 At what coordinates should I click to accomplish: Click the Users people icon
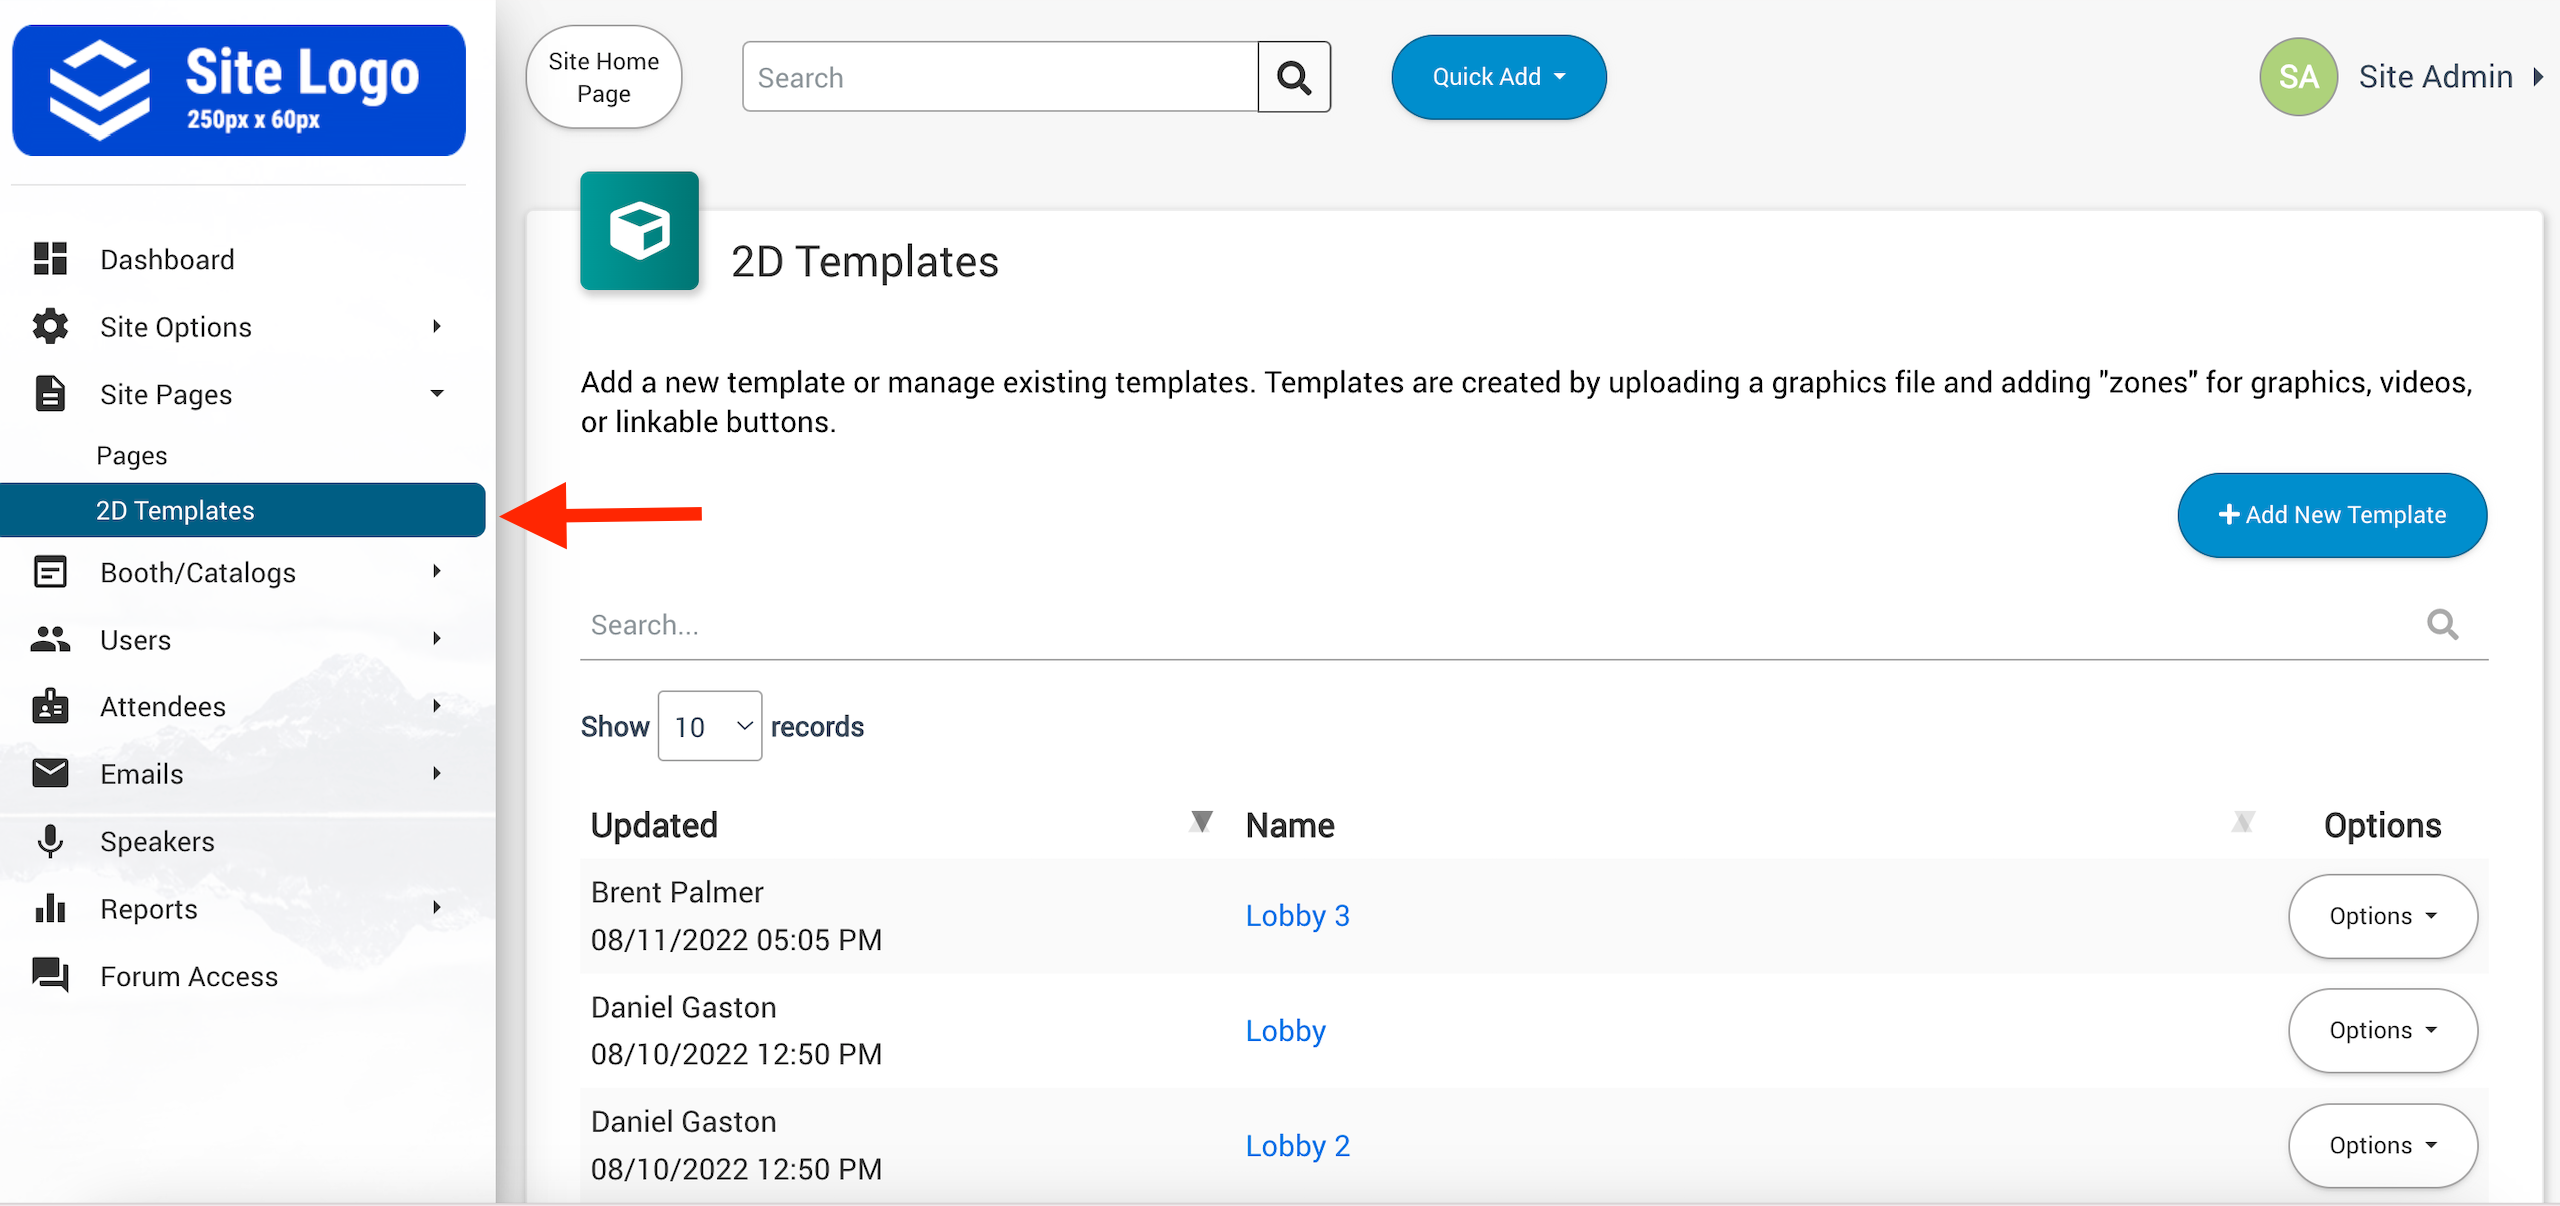coord(50,639)
